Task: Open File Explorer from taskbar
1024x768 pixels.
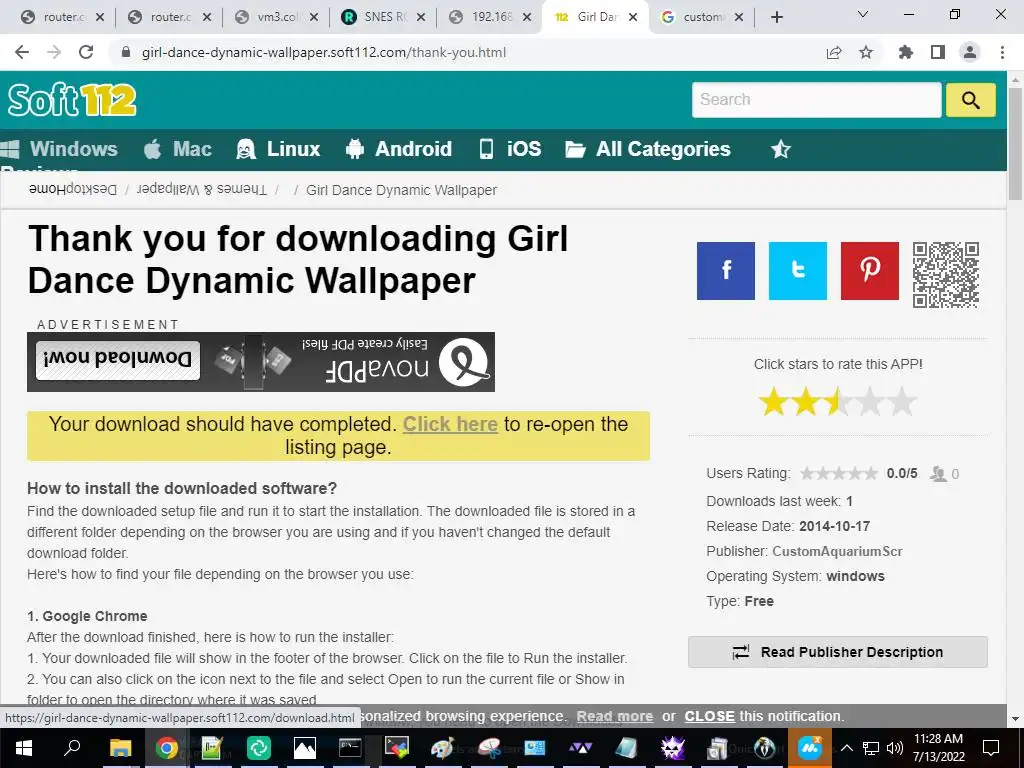Action: click(x=120, y=747)
